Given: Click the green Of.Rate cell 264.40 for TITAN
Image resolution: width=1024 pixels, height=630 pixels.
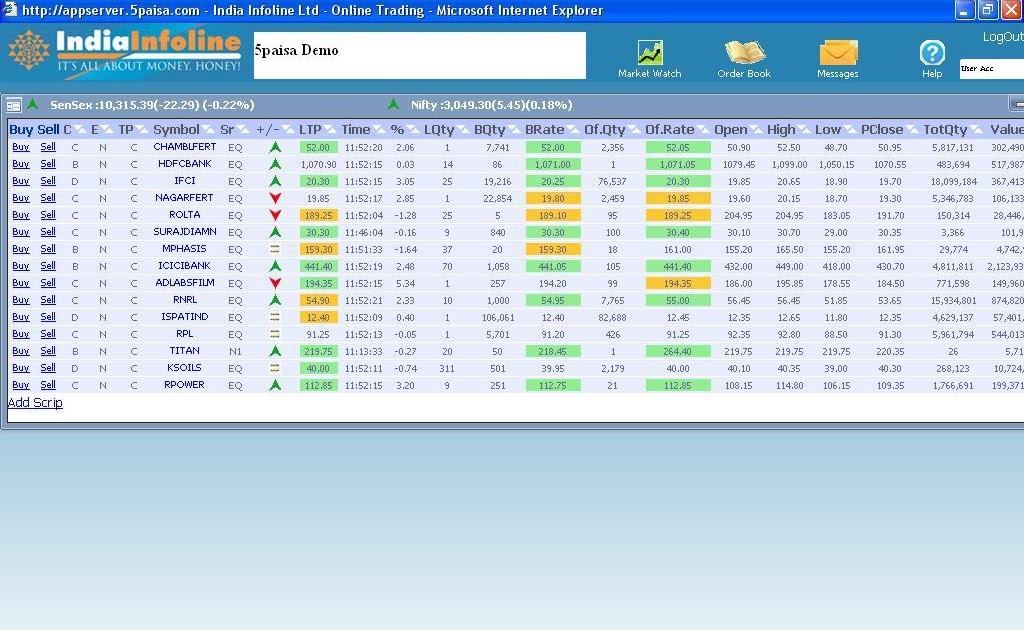Looking at the screenshot, I should 678,351.
